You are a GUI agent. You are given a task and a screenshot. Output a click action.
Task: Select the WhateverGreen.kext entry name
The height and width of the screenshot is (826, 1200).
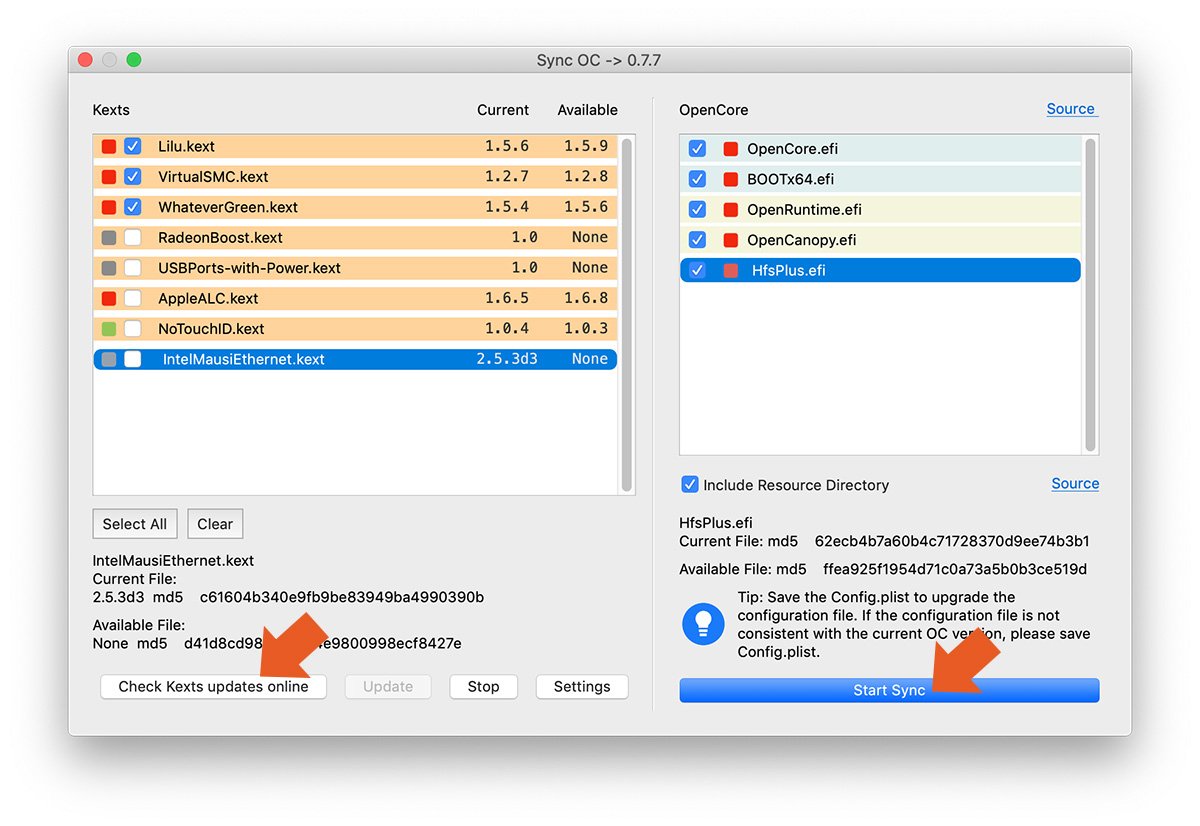[x=228, y=207]
